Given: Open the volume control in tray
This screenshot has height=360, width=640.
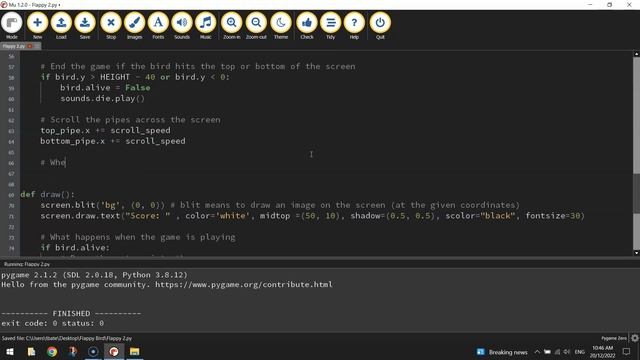Looking at the screenshot, I should (567, 352).
